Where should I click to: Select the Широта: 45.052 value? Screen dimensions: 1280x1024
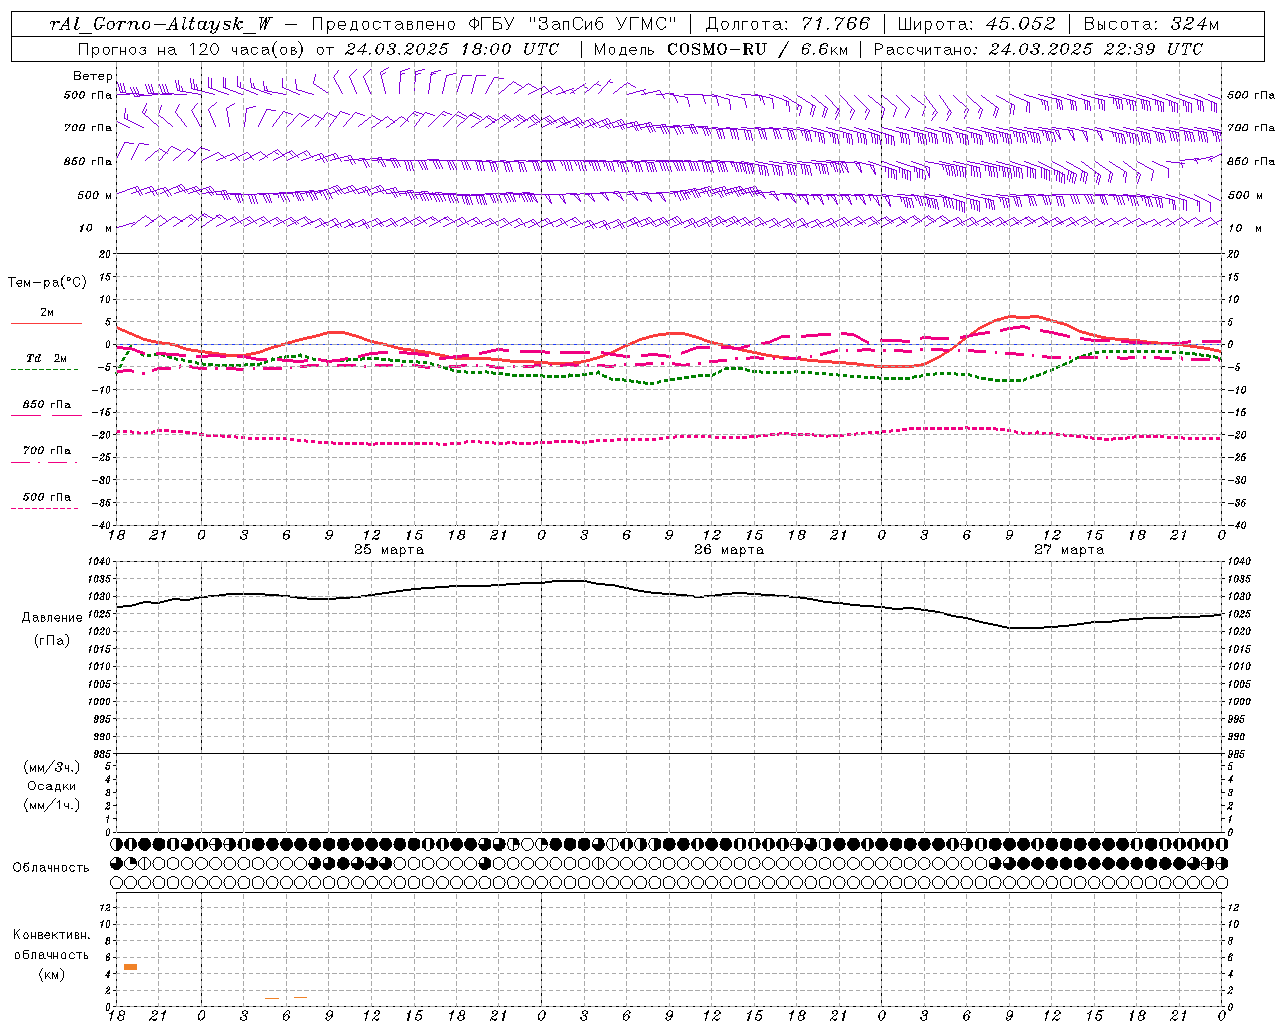[976, 24]
